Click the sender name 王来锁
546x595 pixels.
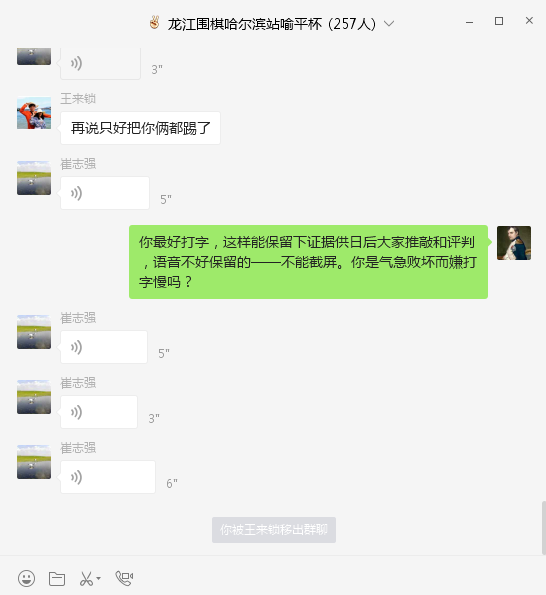pos(78,99)
